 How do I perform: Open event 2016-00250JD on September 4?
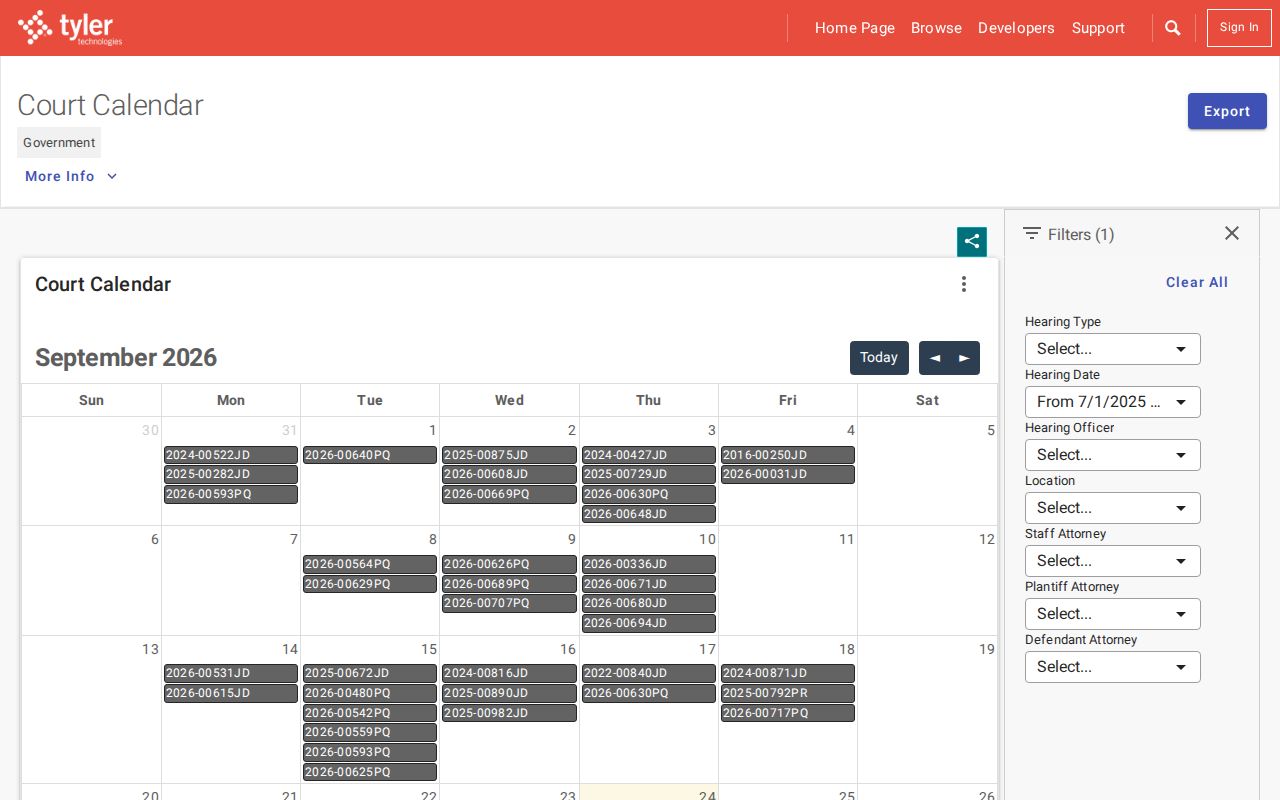pos(788,455)
